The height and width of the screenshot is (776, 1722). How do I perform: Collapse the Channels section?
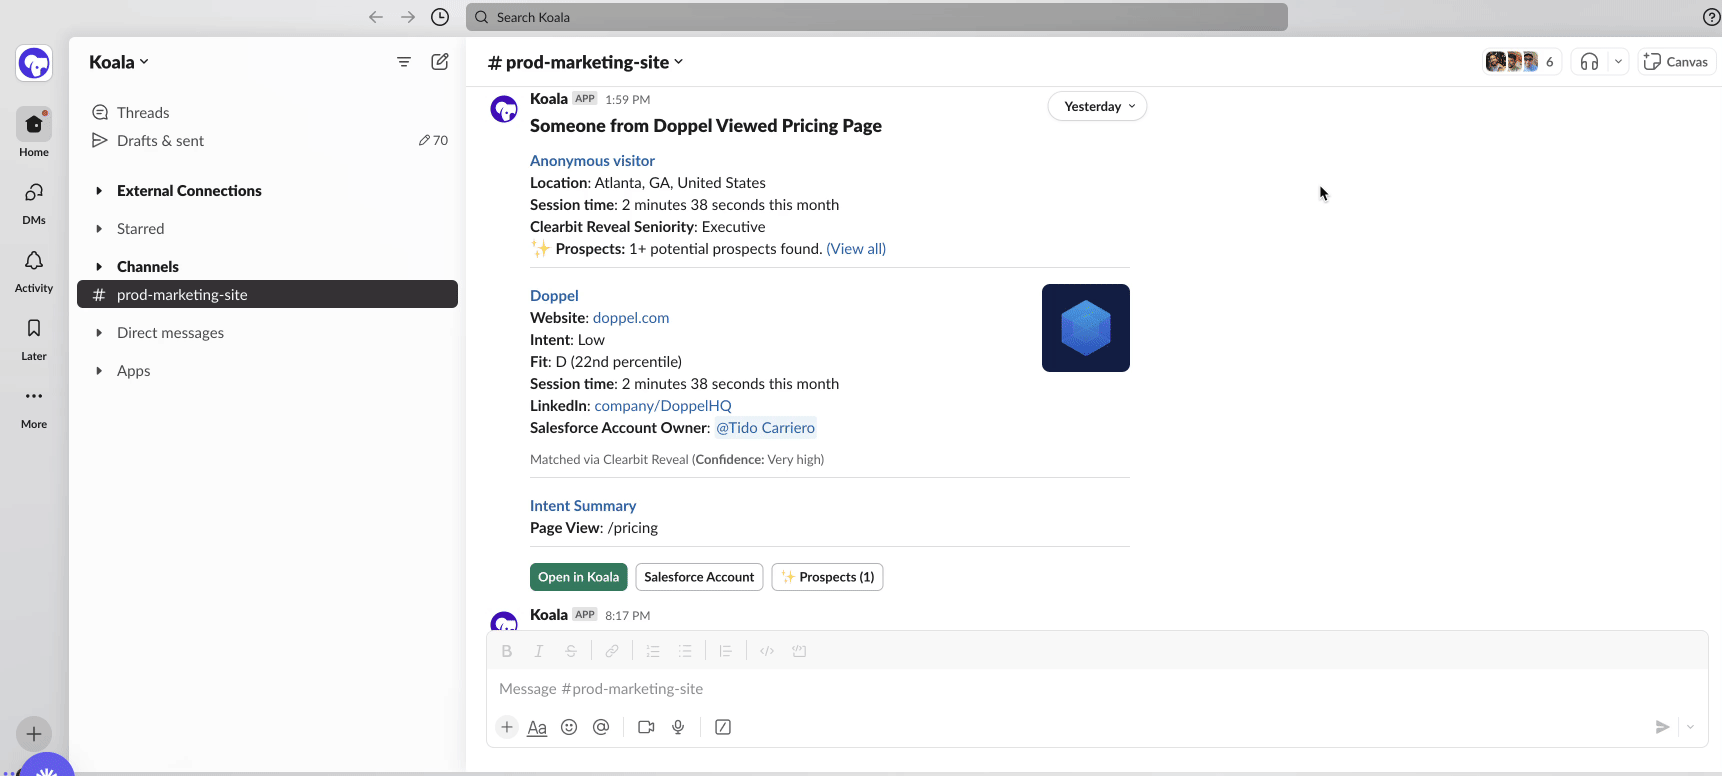click(99, 267)
